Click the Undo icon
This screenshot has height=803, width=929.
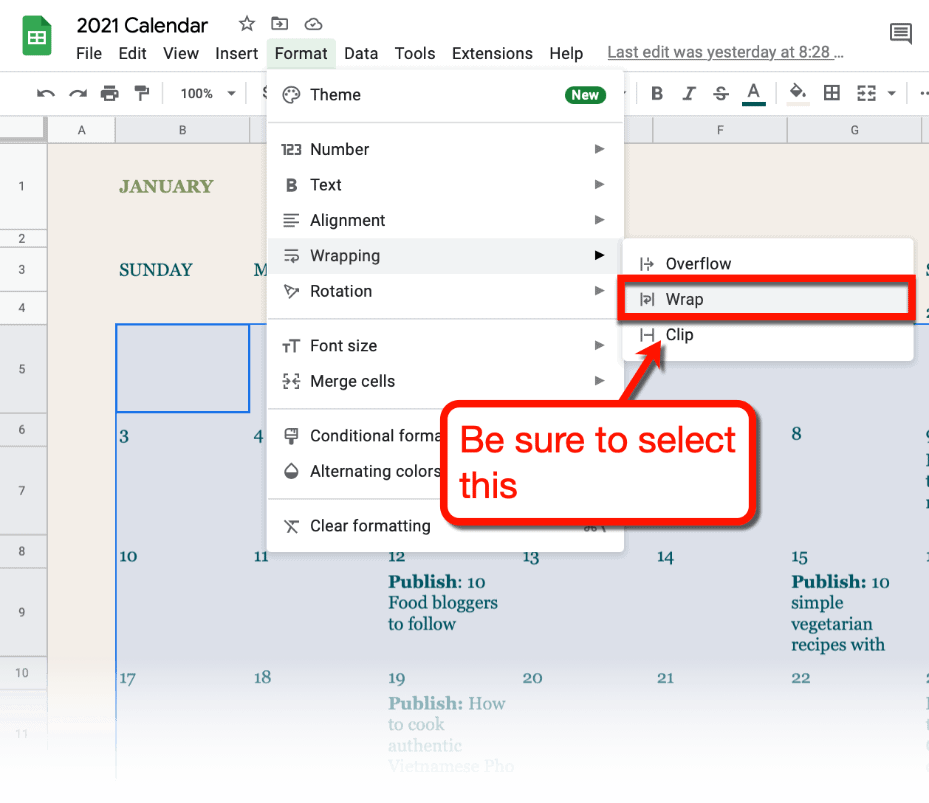pos(45,93)
